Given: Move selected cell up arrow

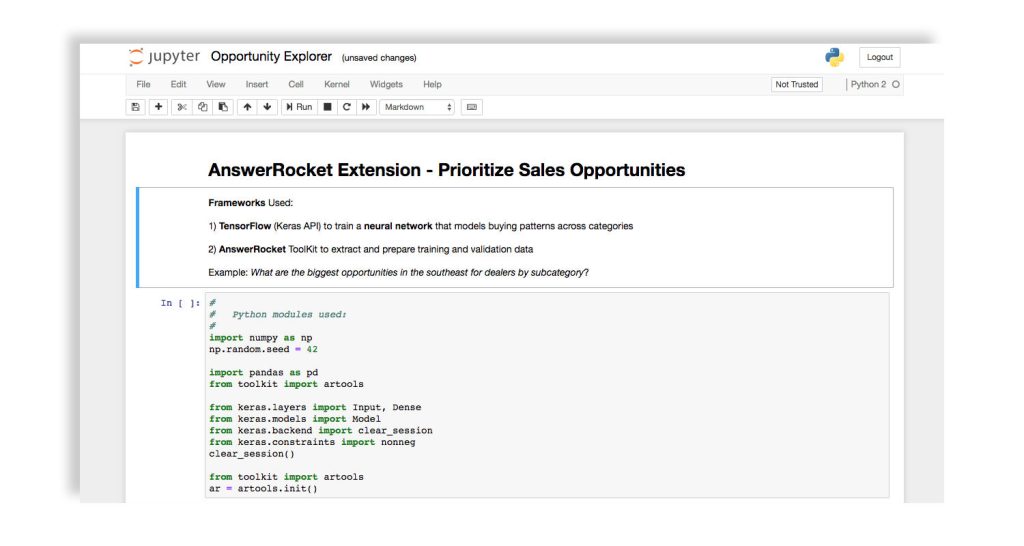Looking at the screenshot, I should 247,107.
